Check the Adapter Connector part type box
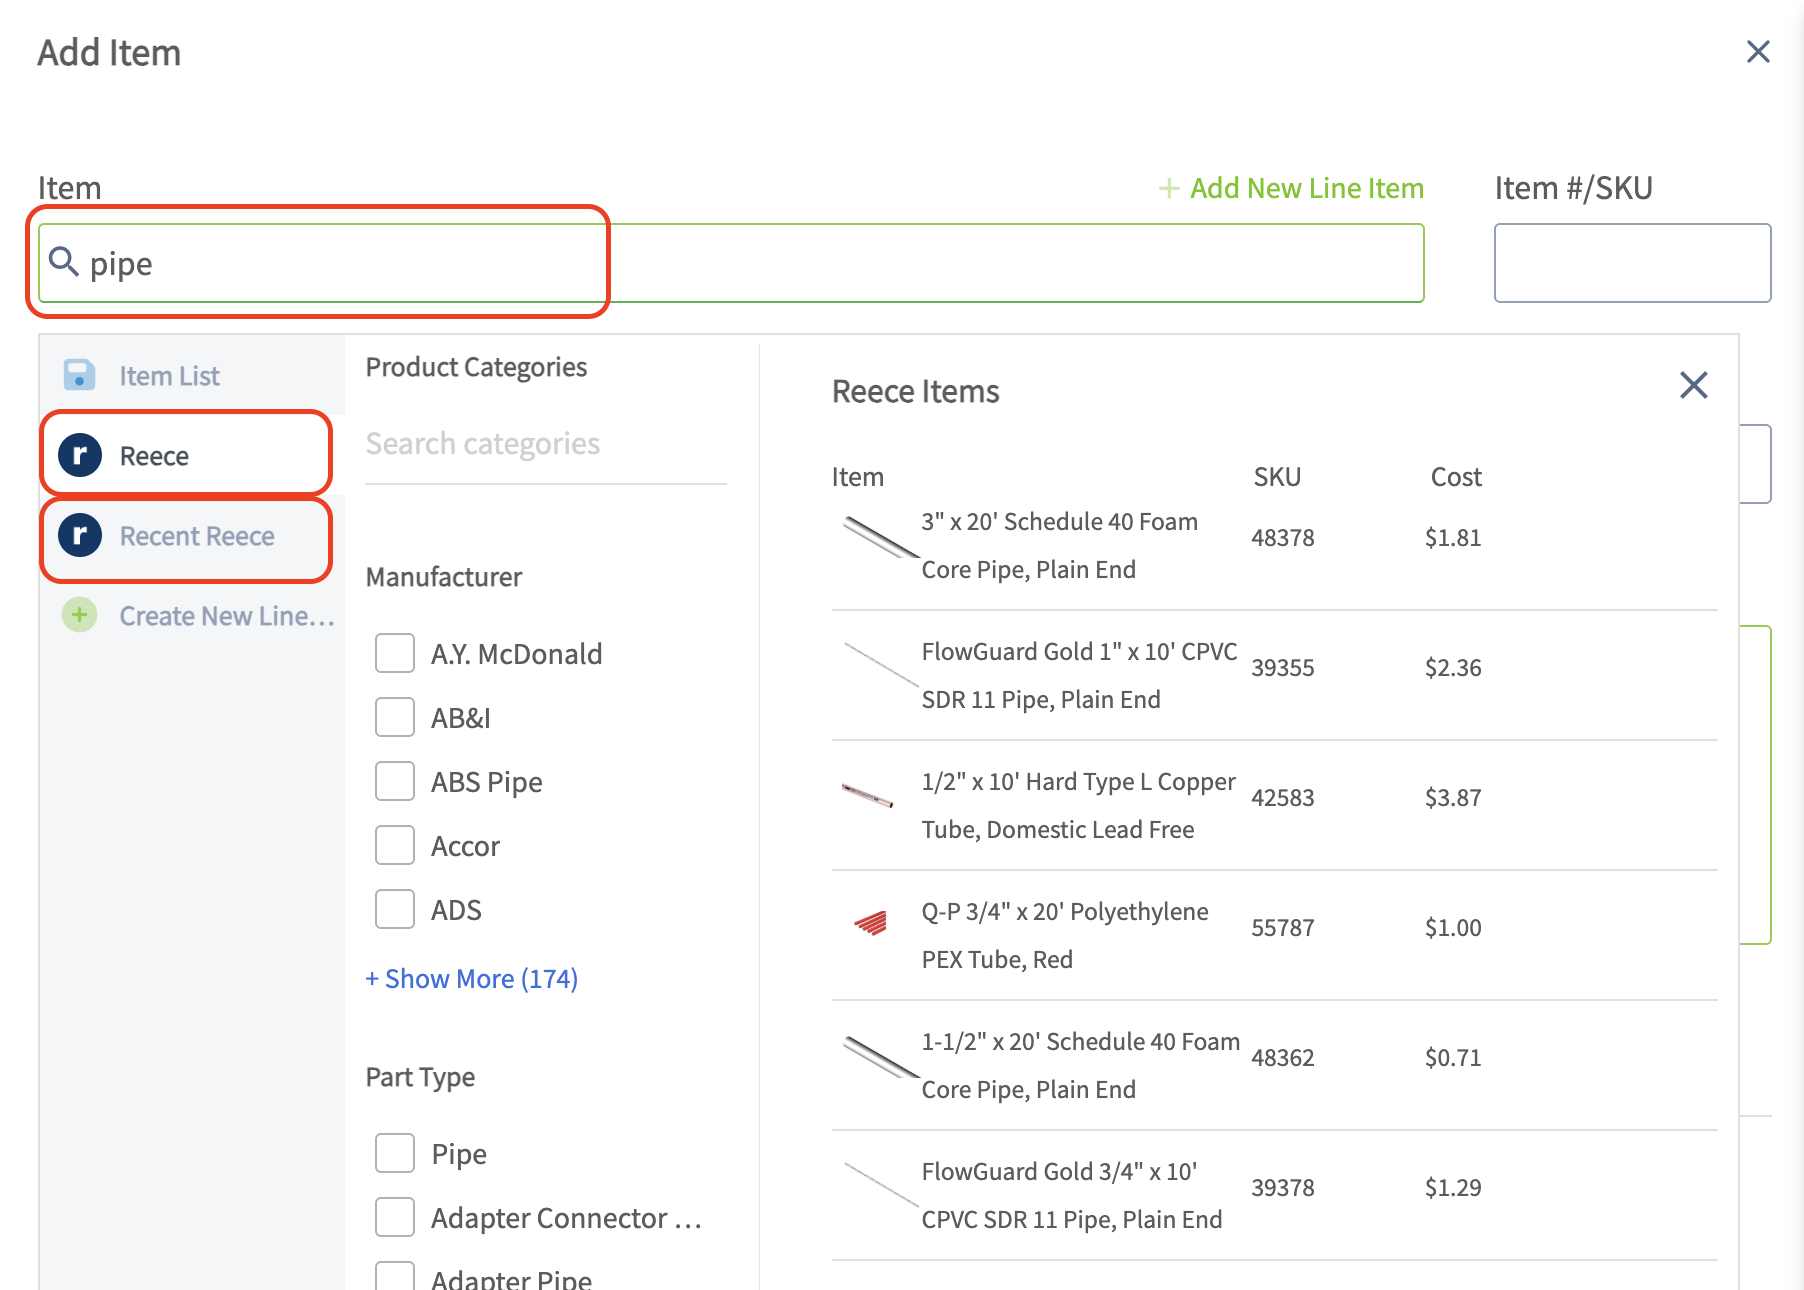This screenshot has width=1804, height=1290. point(395,1217)
